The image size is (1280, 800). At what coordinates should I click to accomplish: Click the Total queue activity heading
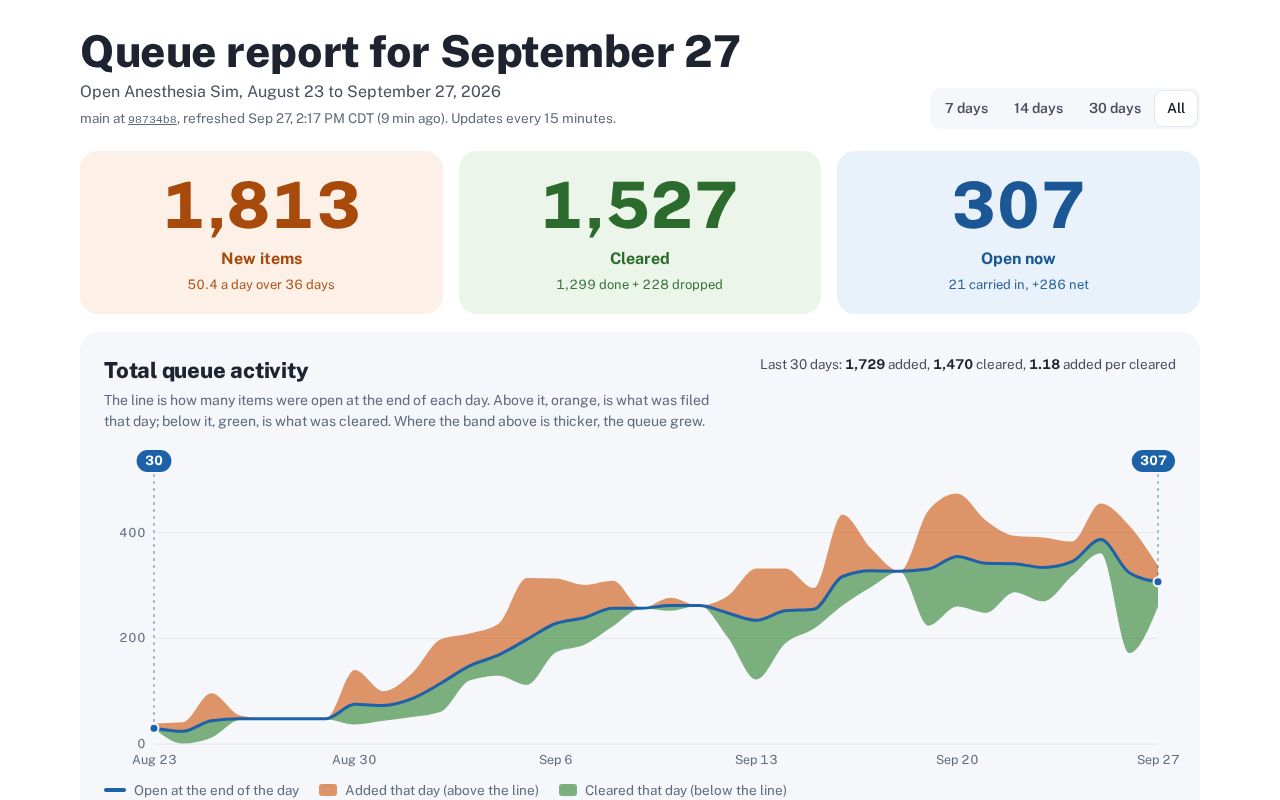pyautogui.click(x=206, y=371)
